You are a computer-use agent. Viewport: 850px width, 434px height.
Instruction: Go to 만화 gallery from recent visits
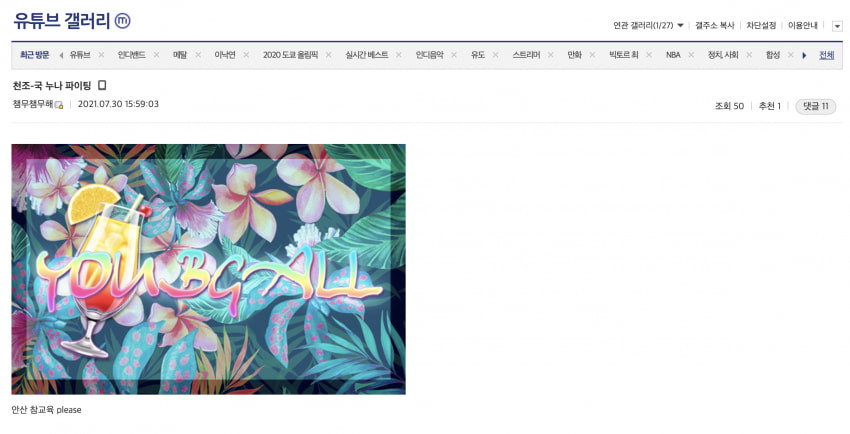tap(575, 55)
